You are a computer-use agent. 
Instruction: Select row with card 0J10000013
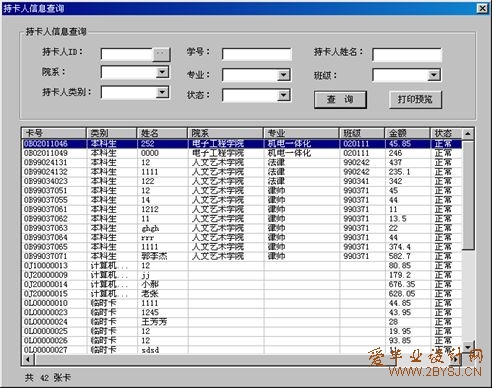click(x=242, y=266)
